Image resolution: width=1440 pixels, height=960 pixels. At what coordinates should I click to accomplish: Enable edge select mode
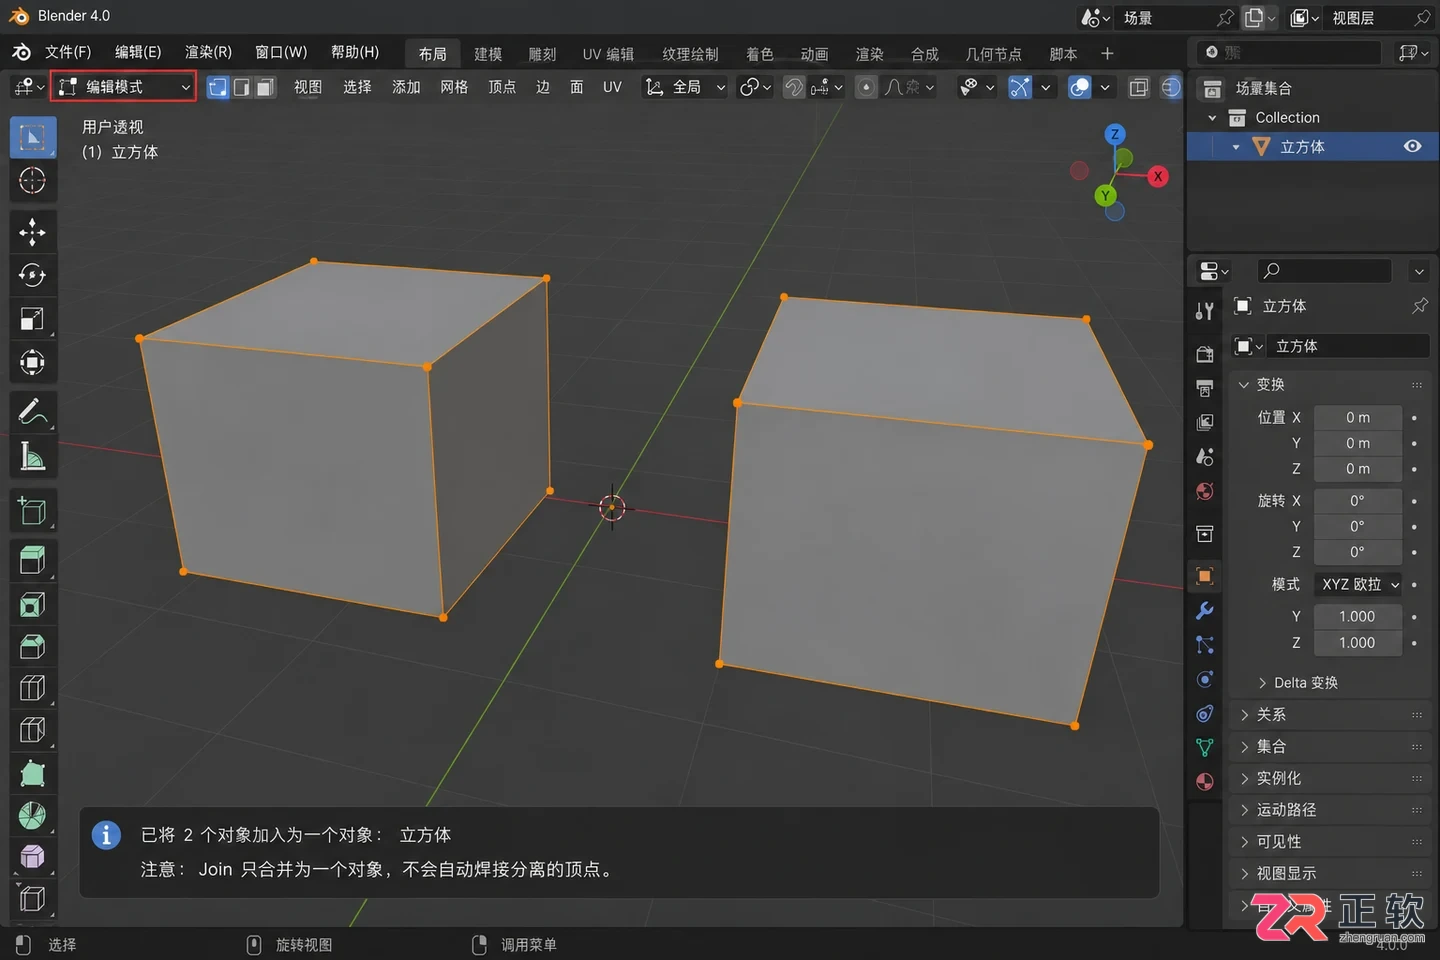(241, 88)
